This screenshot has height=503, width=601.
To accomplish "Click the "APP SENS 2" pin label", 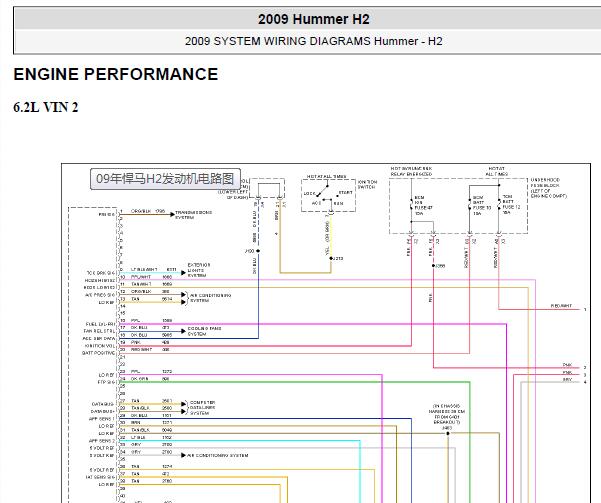I will click(102, 441).
